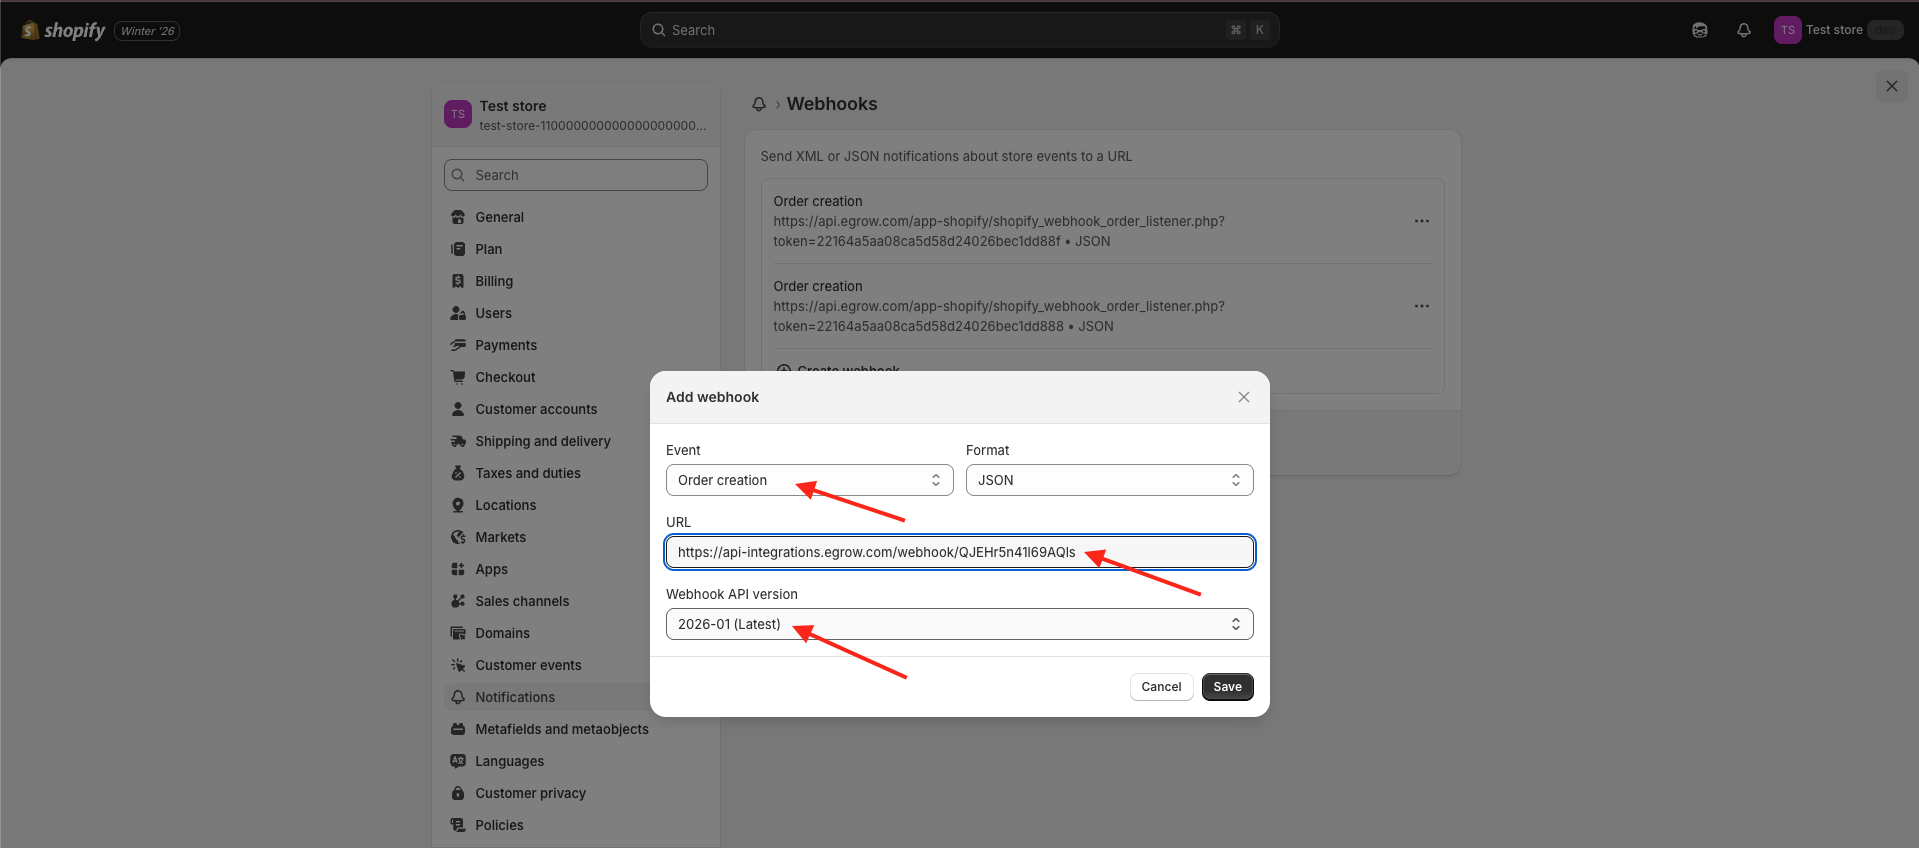Open Customer privacy settings

click(576, 793)
